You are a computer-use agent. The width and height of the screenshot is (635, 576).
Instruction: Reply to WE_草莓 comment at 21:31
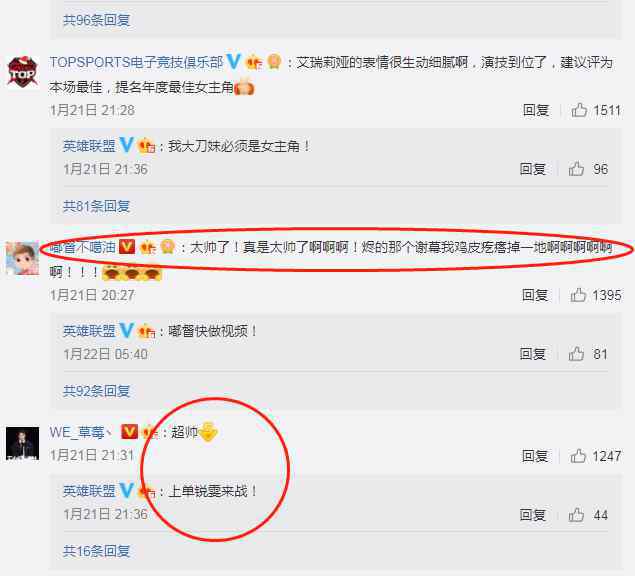[x=535, y=456]
